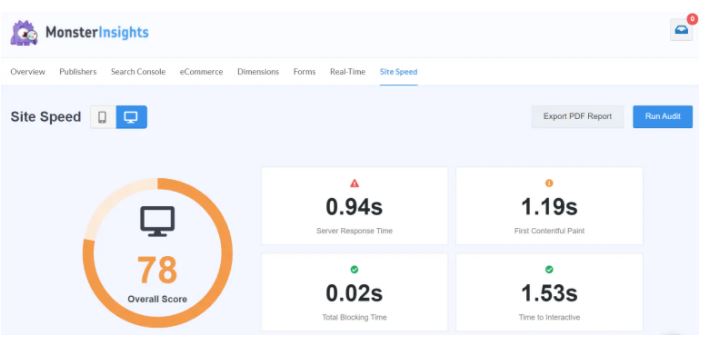Image resolution: width=720 pixels, height=362 pixels.
Task: Switch to desktop device view
Action: tap(131, 117)
